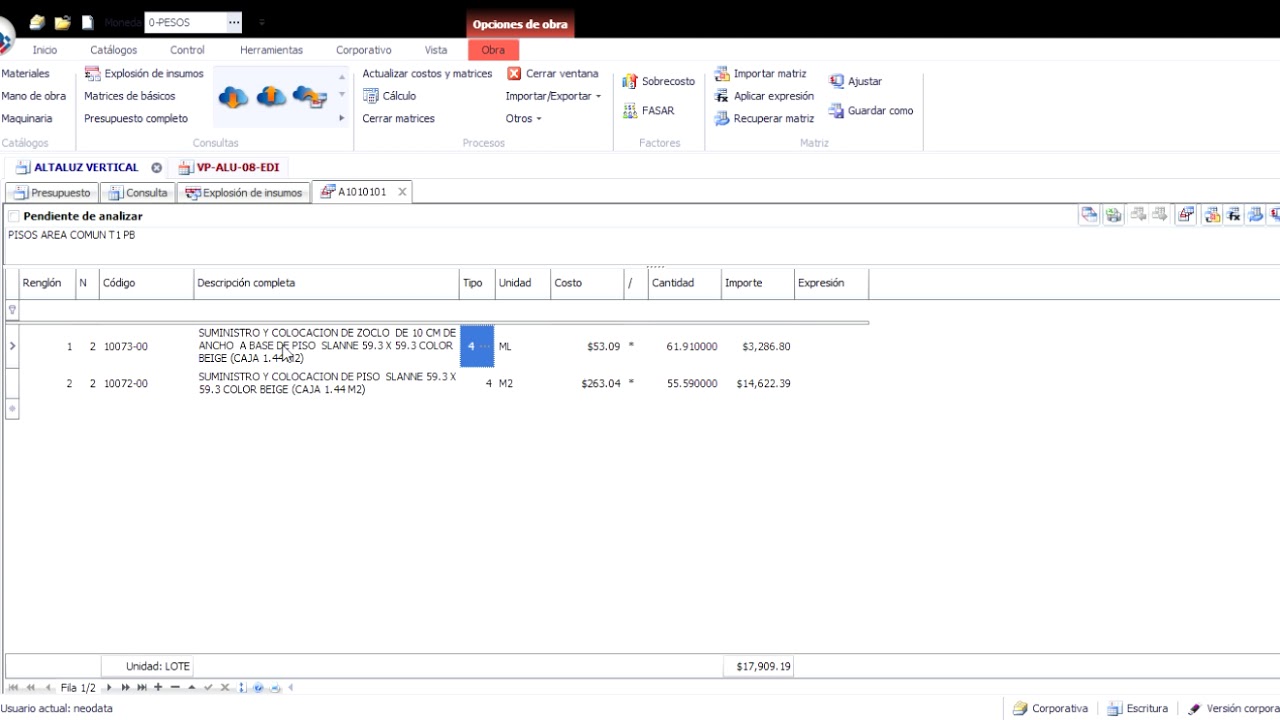Click the fx expression icon in the matrix toolbar
Viewport: 1280px width, 720px height.
[x=1234, y=215]
